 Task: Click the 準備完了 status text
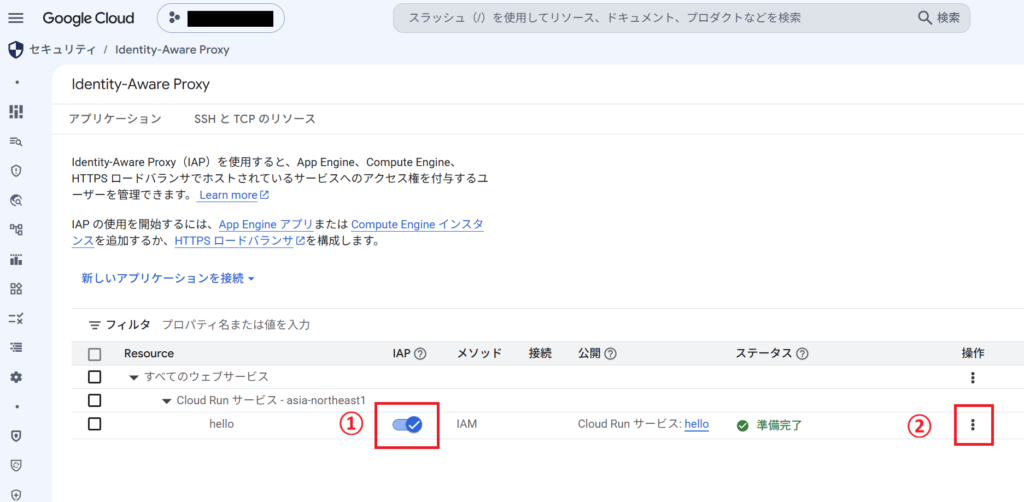[x=779, y=426]
